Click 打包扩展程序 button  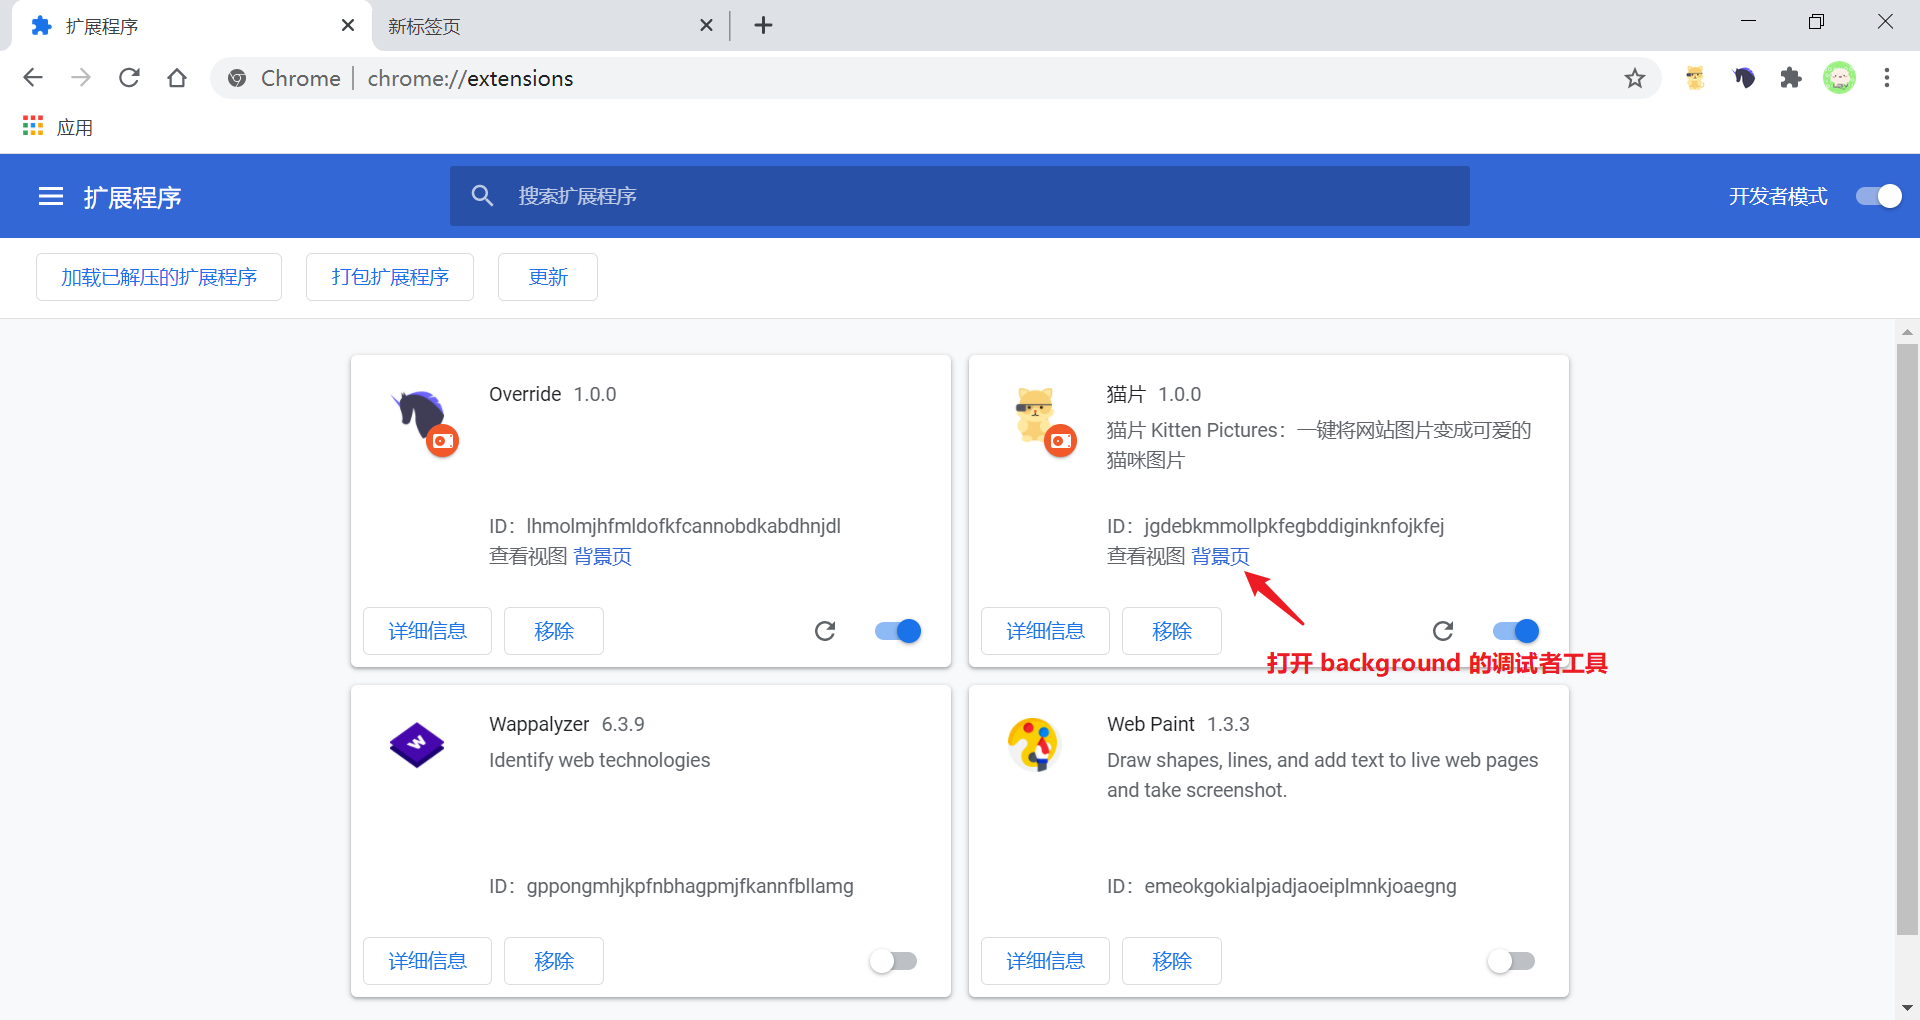(x=390, y=277)
